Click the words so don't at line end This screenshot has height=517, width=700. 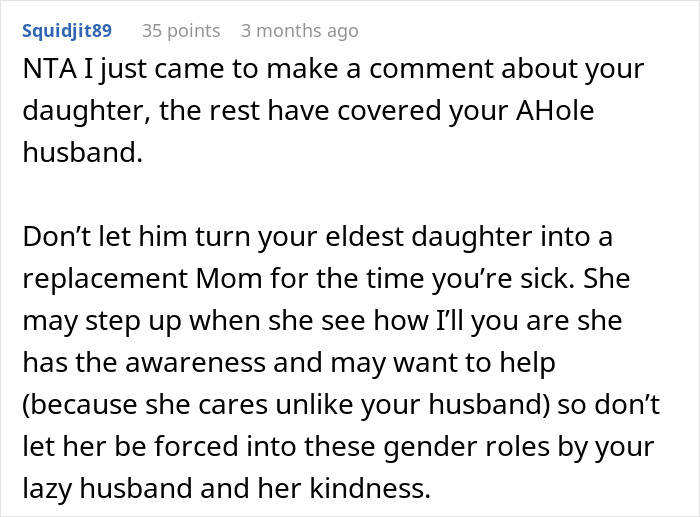pos(608,405)
